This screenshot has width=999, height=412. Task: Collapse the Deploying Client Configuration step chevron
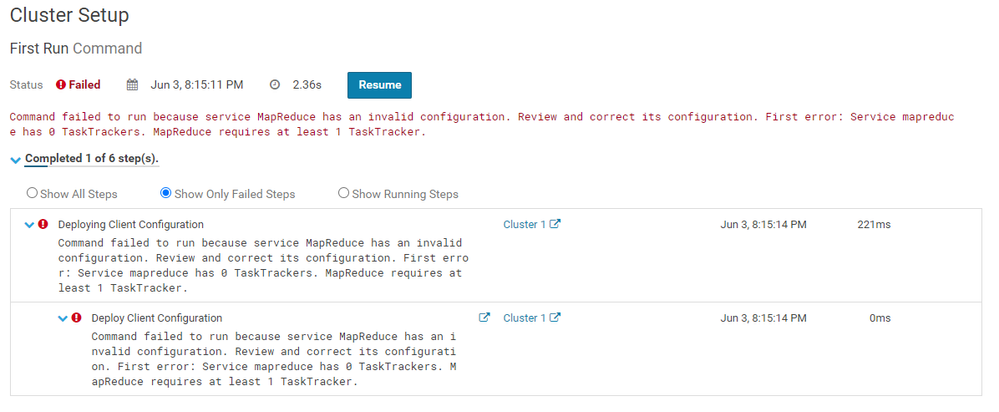pyautogui.click(x=29, y=225)
